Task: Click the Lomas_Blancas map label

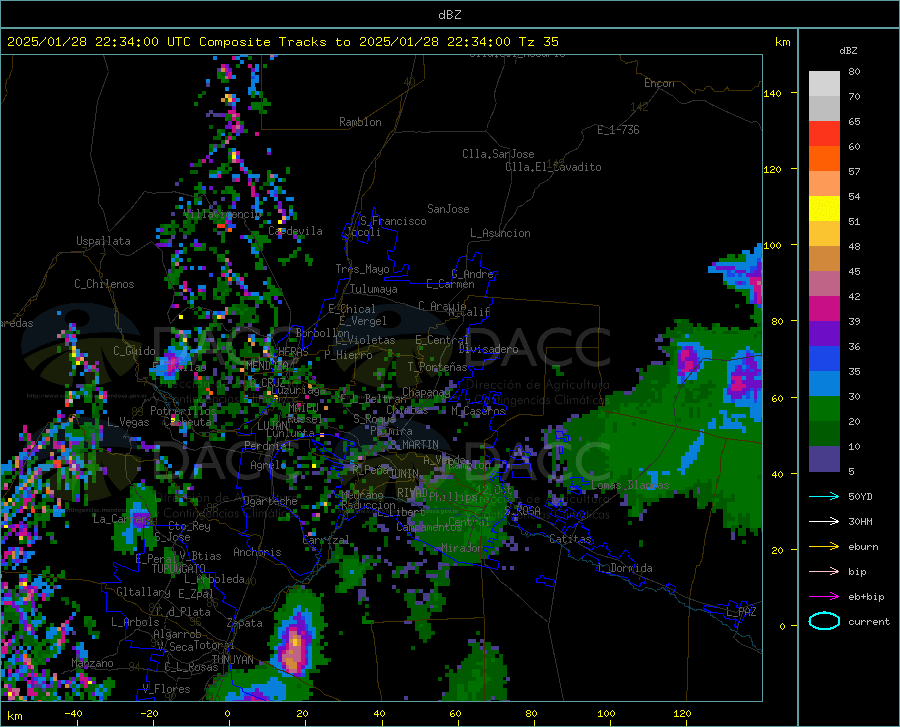Action: pos(630,485)
